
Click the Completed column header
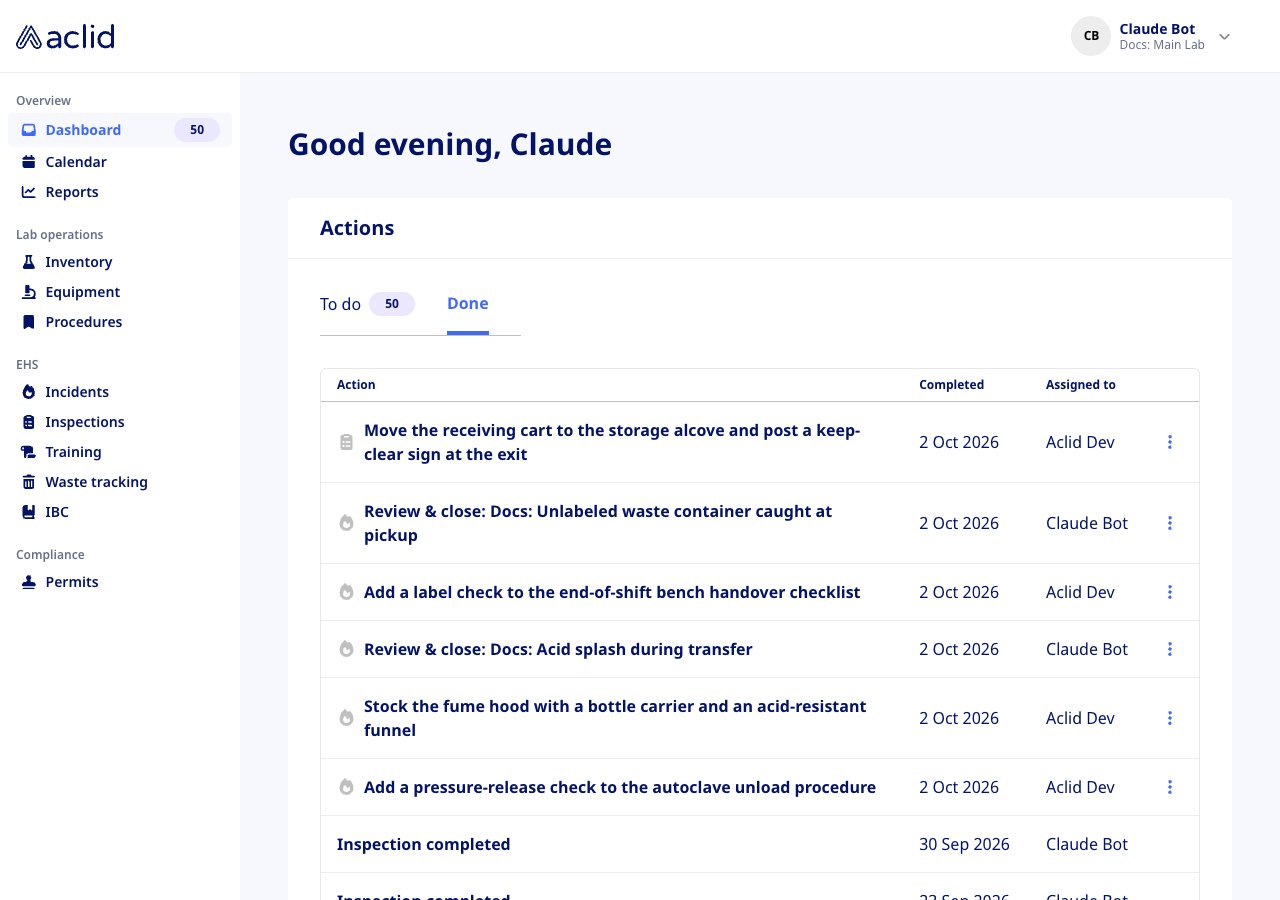[x=951, y=385]
